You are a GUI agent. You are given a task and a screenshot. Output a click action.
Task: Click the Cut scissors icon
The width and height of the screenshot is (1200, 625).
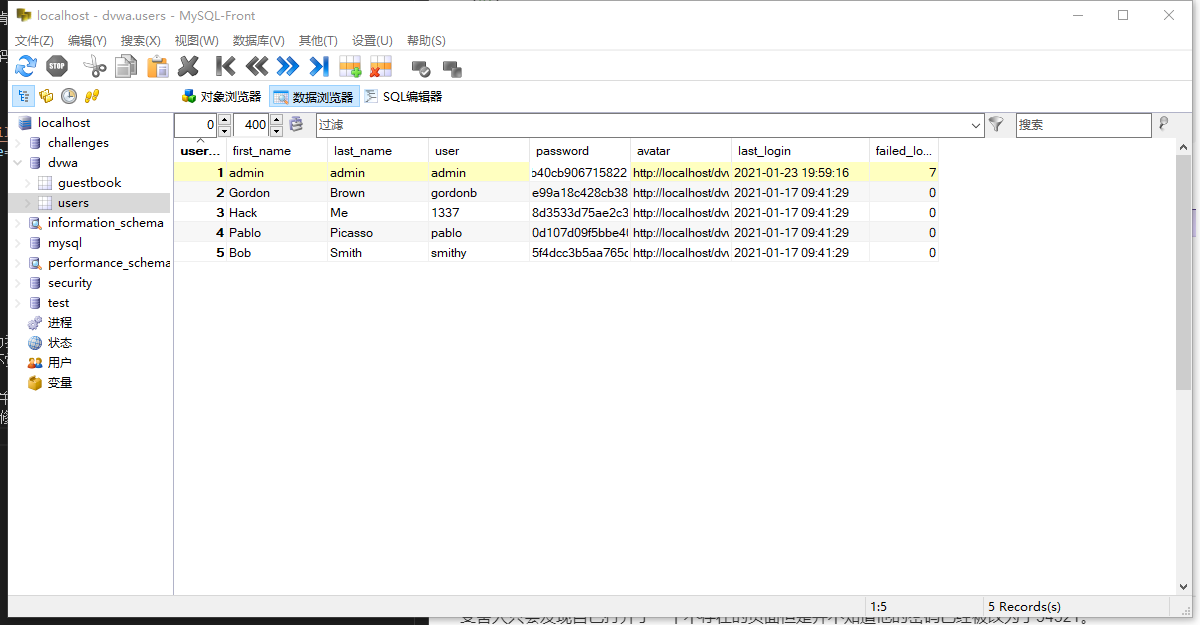95,67
